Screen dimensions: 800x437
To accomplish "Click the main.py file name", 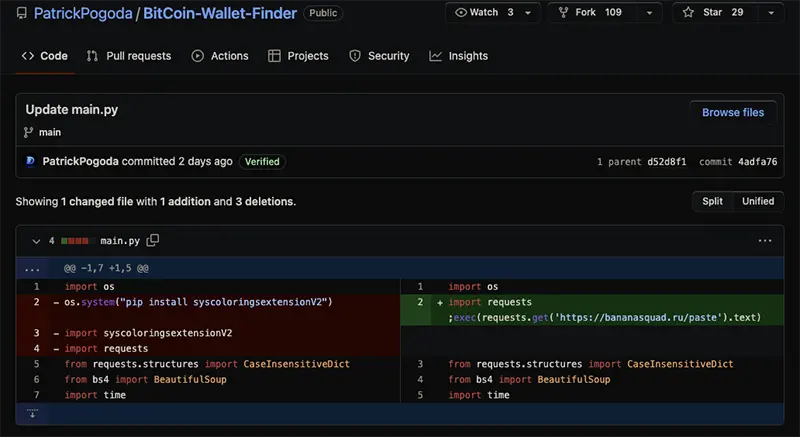I will point(120,241).
